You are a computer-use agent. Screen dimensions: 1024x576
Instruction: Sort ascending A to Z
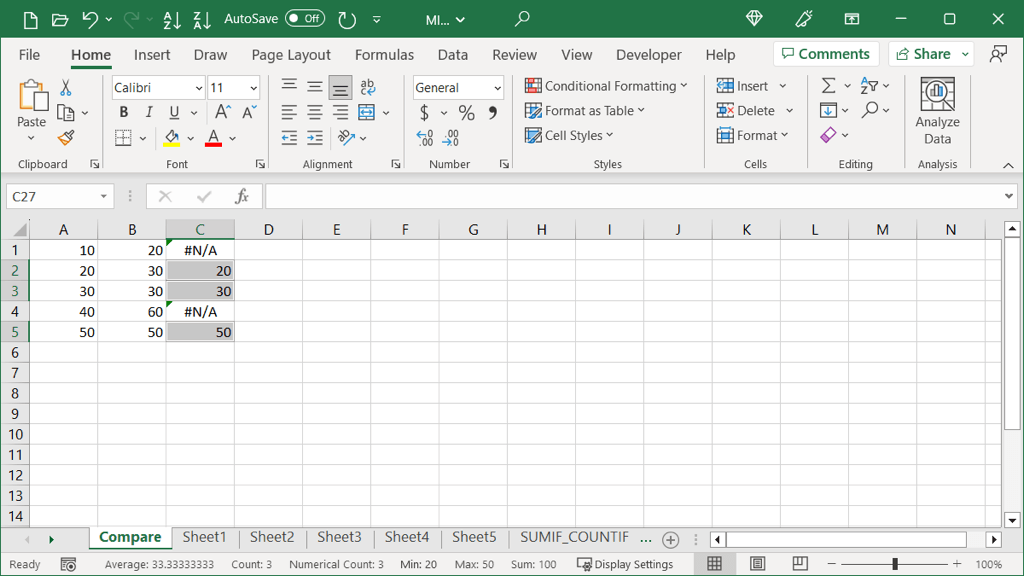[172, 20]
